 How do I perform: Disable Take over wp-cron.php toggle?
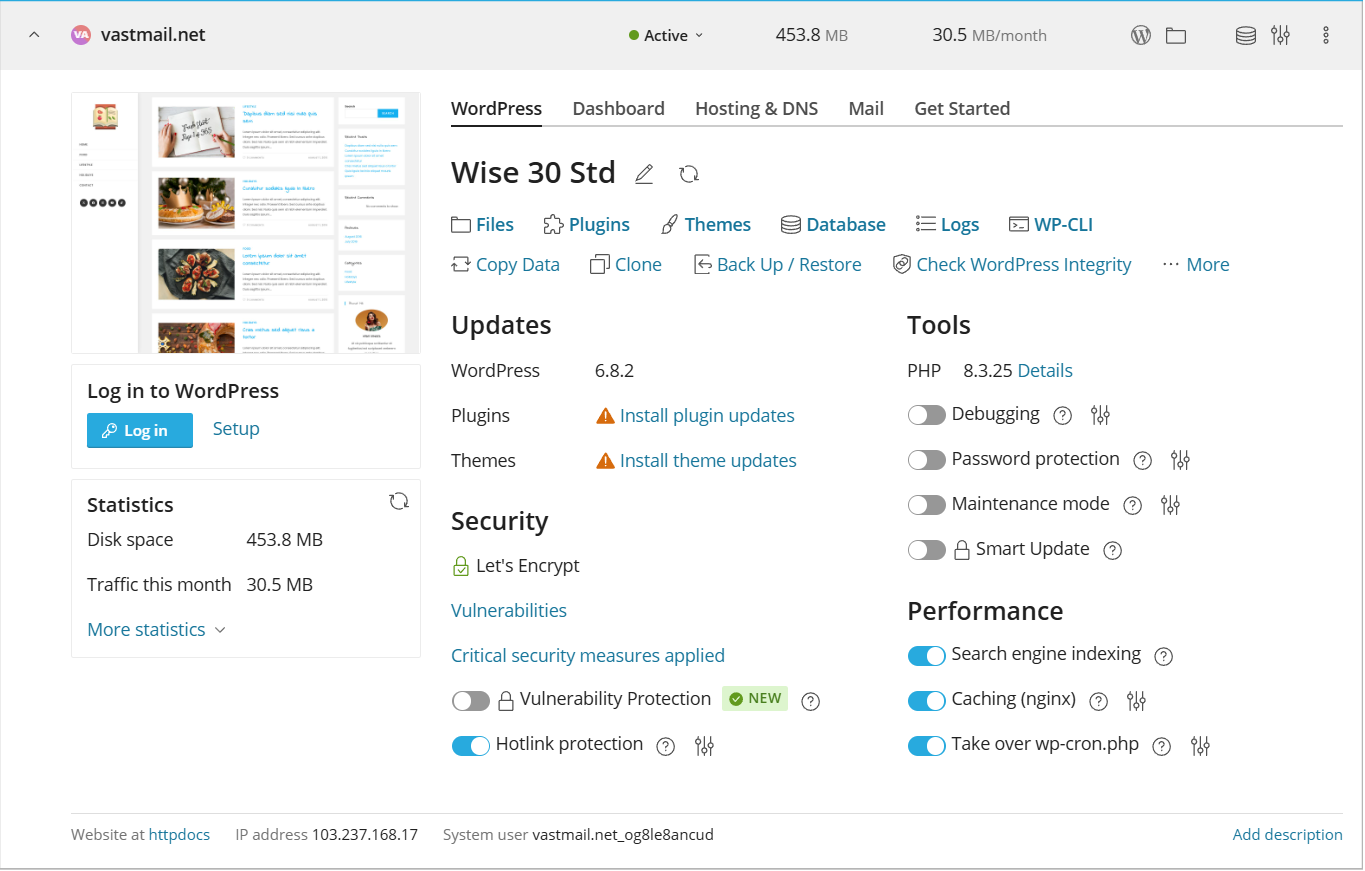coord(927,746)
